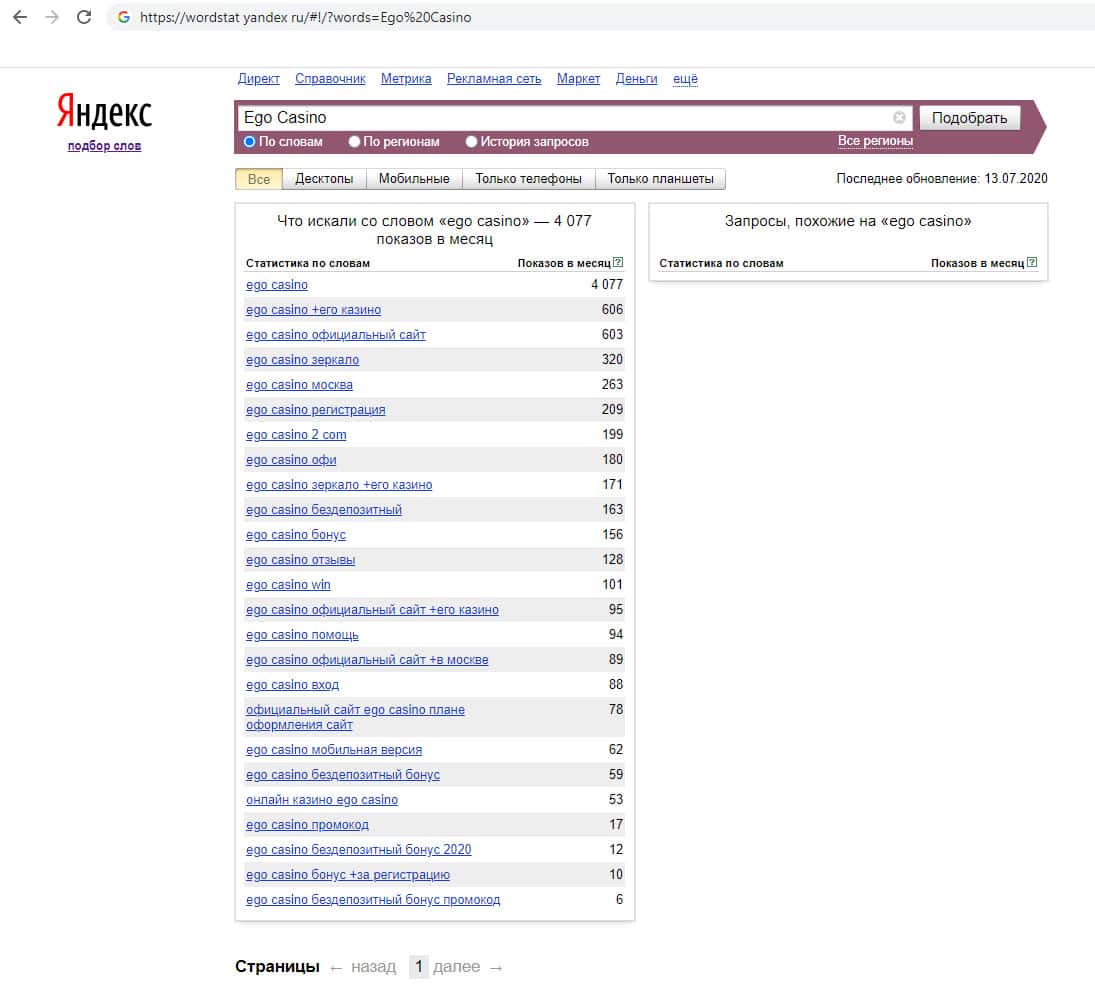1095x993 pixels.
Task: Click the browser address bar URL
Action: coord(305,17)
